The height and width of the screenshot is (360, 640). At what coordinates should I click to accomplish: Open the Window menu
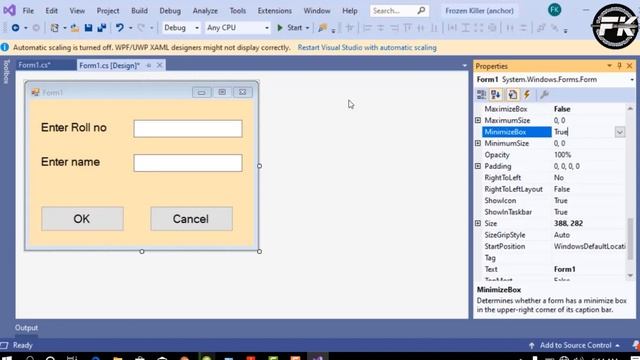(317, 11)
